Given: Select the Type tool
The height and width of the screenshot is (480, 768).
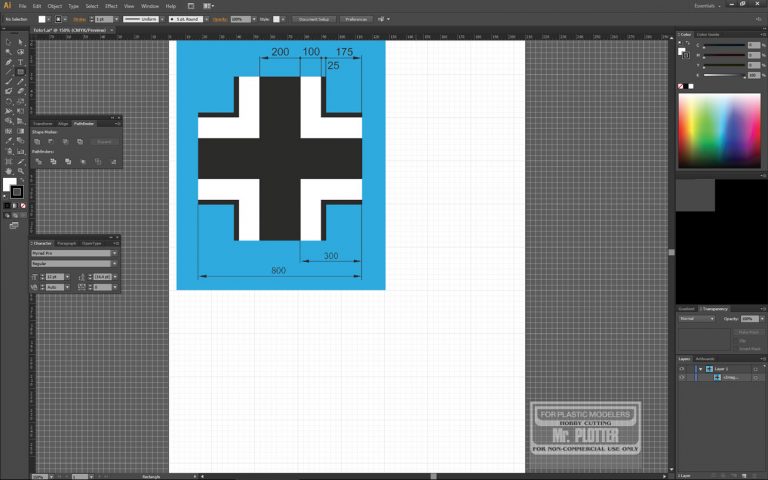Looking at the screenshot, I should (21, 62).
